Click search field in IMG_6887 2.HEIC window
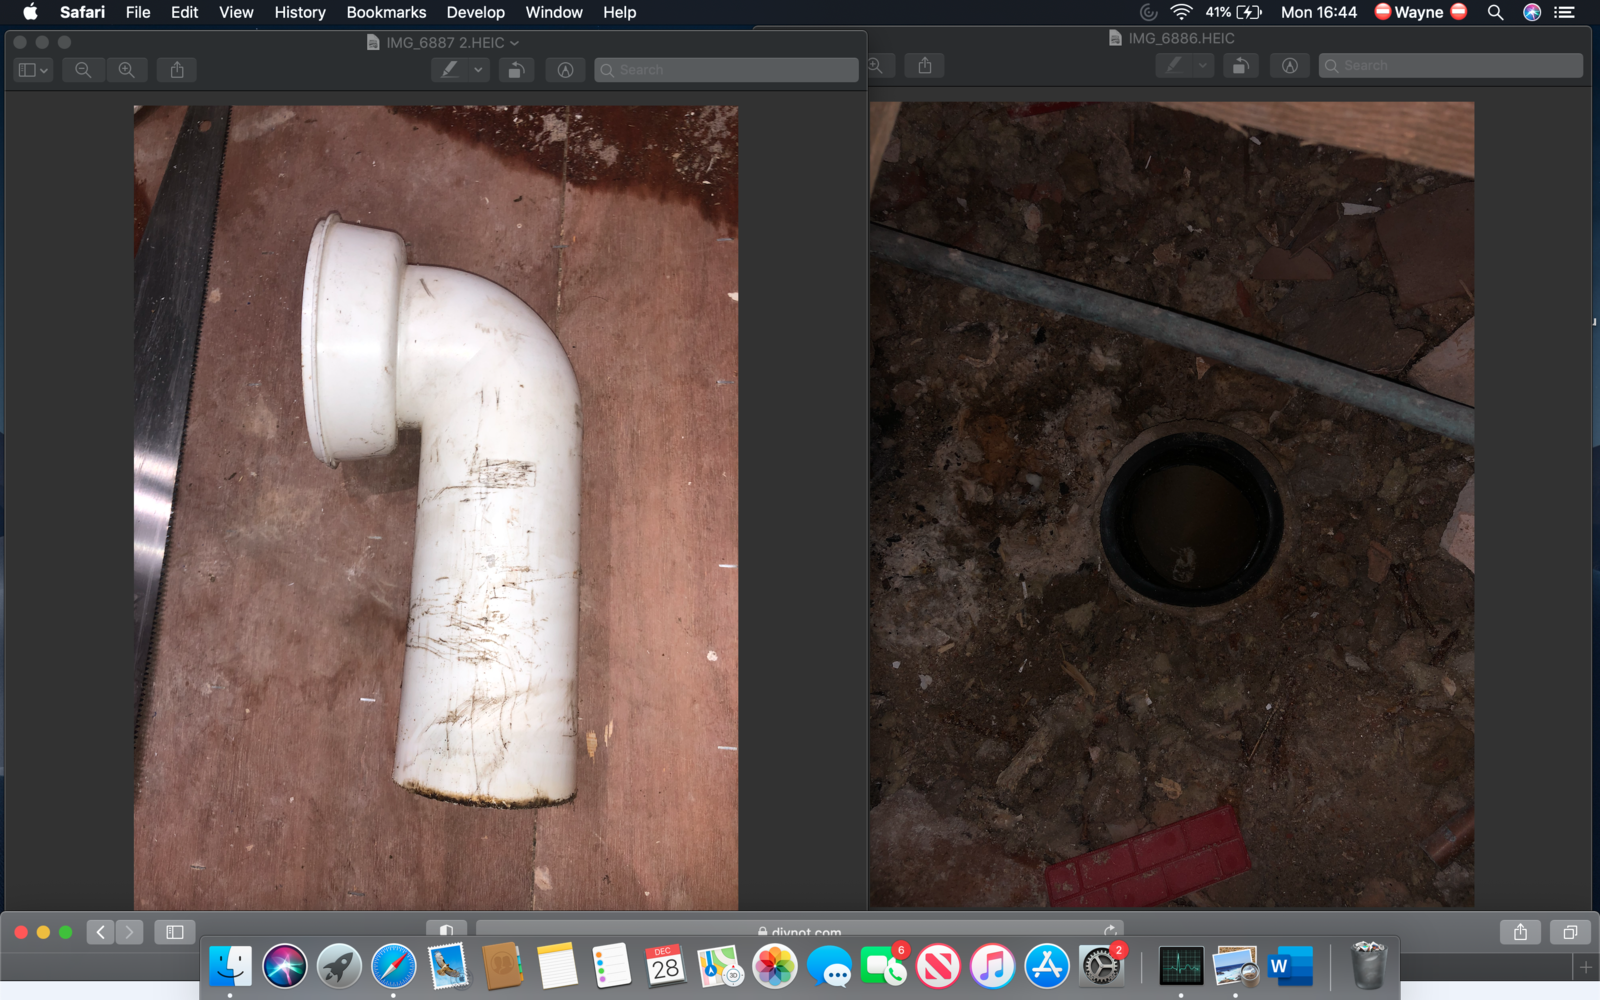 727,70
